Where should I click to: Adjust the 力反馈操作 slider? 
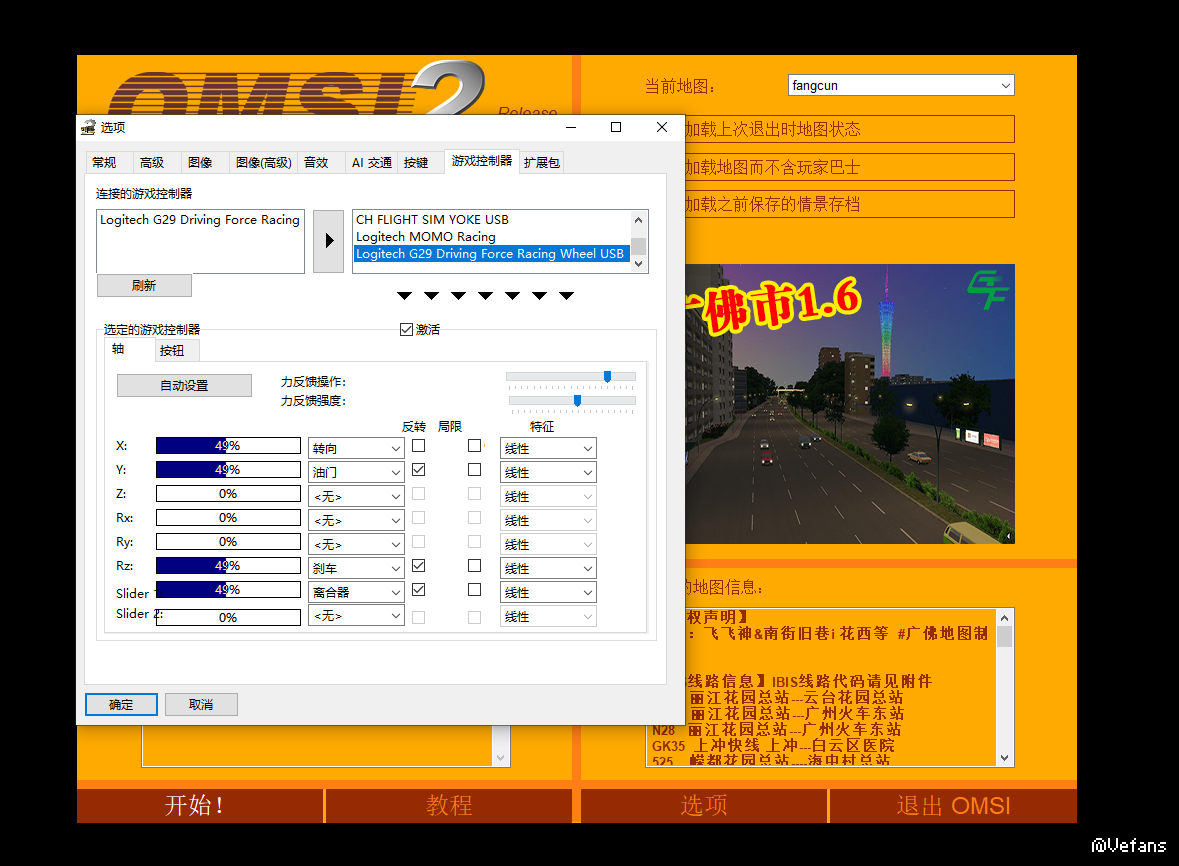click(x=607, y=377)
